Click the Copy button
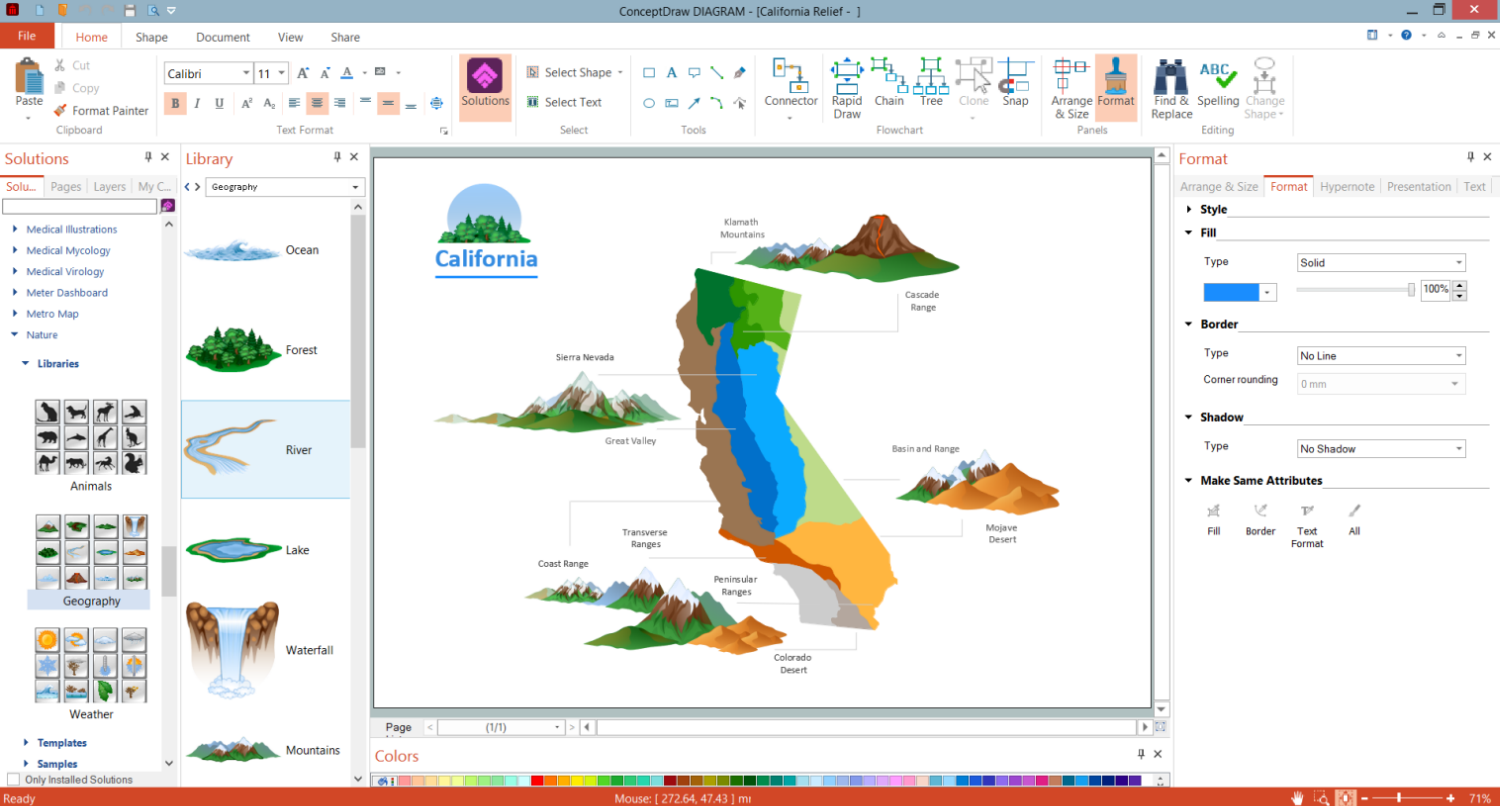This screenshot has height=806, width=1500. click(76, 88)
